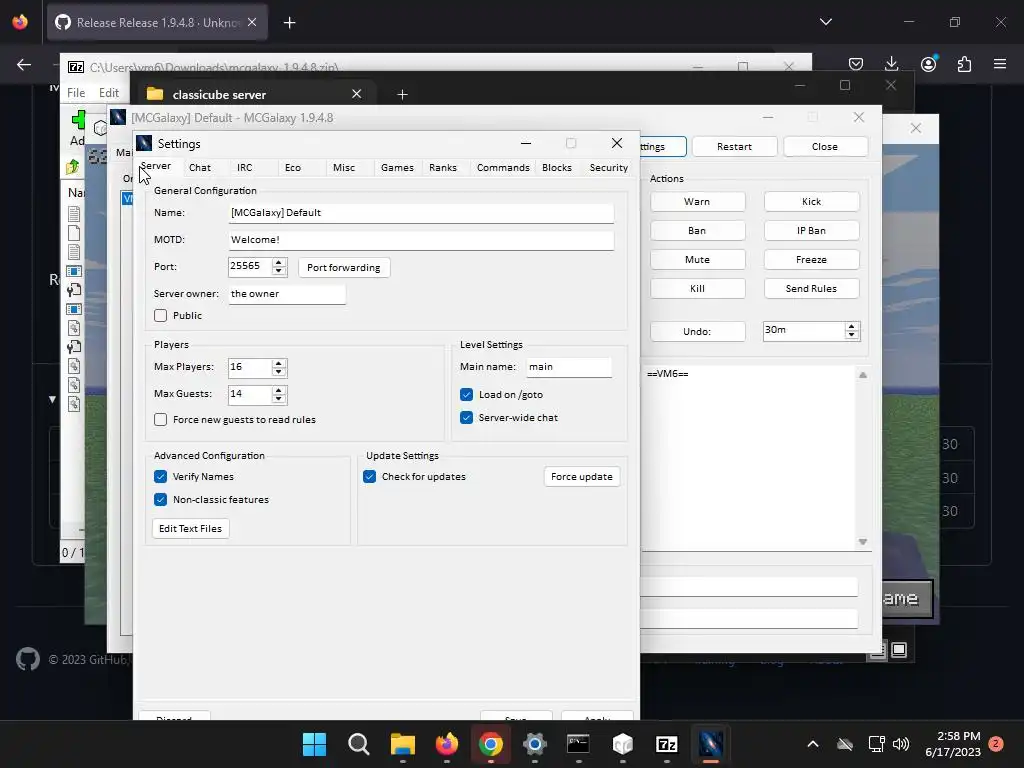Viewport: 1024px width, 768px height.
Task: Open the Security tab
Action: (x=608, y=167)
